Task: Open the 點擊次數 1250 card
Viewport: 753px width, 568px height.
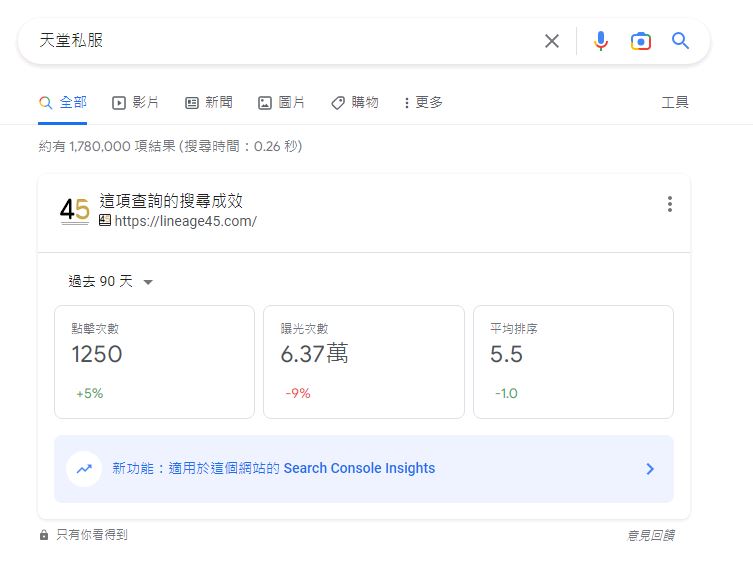Action: pos(154,362)
